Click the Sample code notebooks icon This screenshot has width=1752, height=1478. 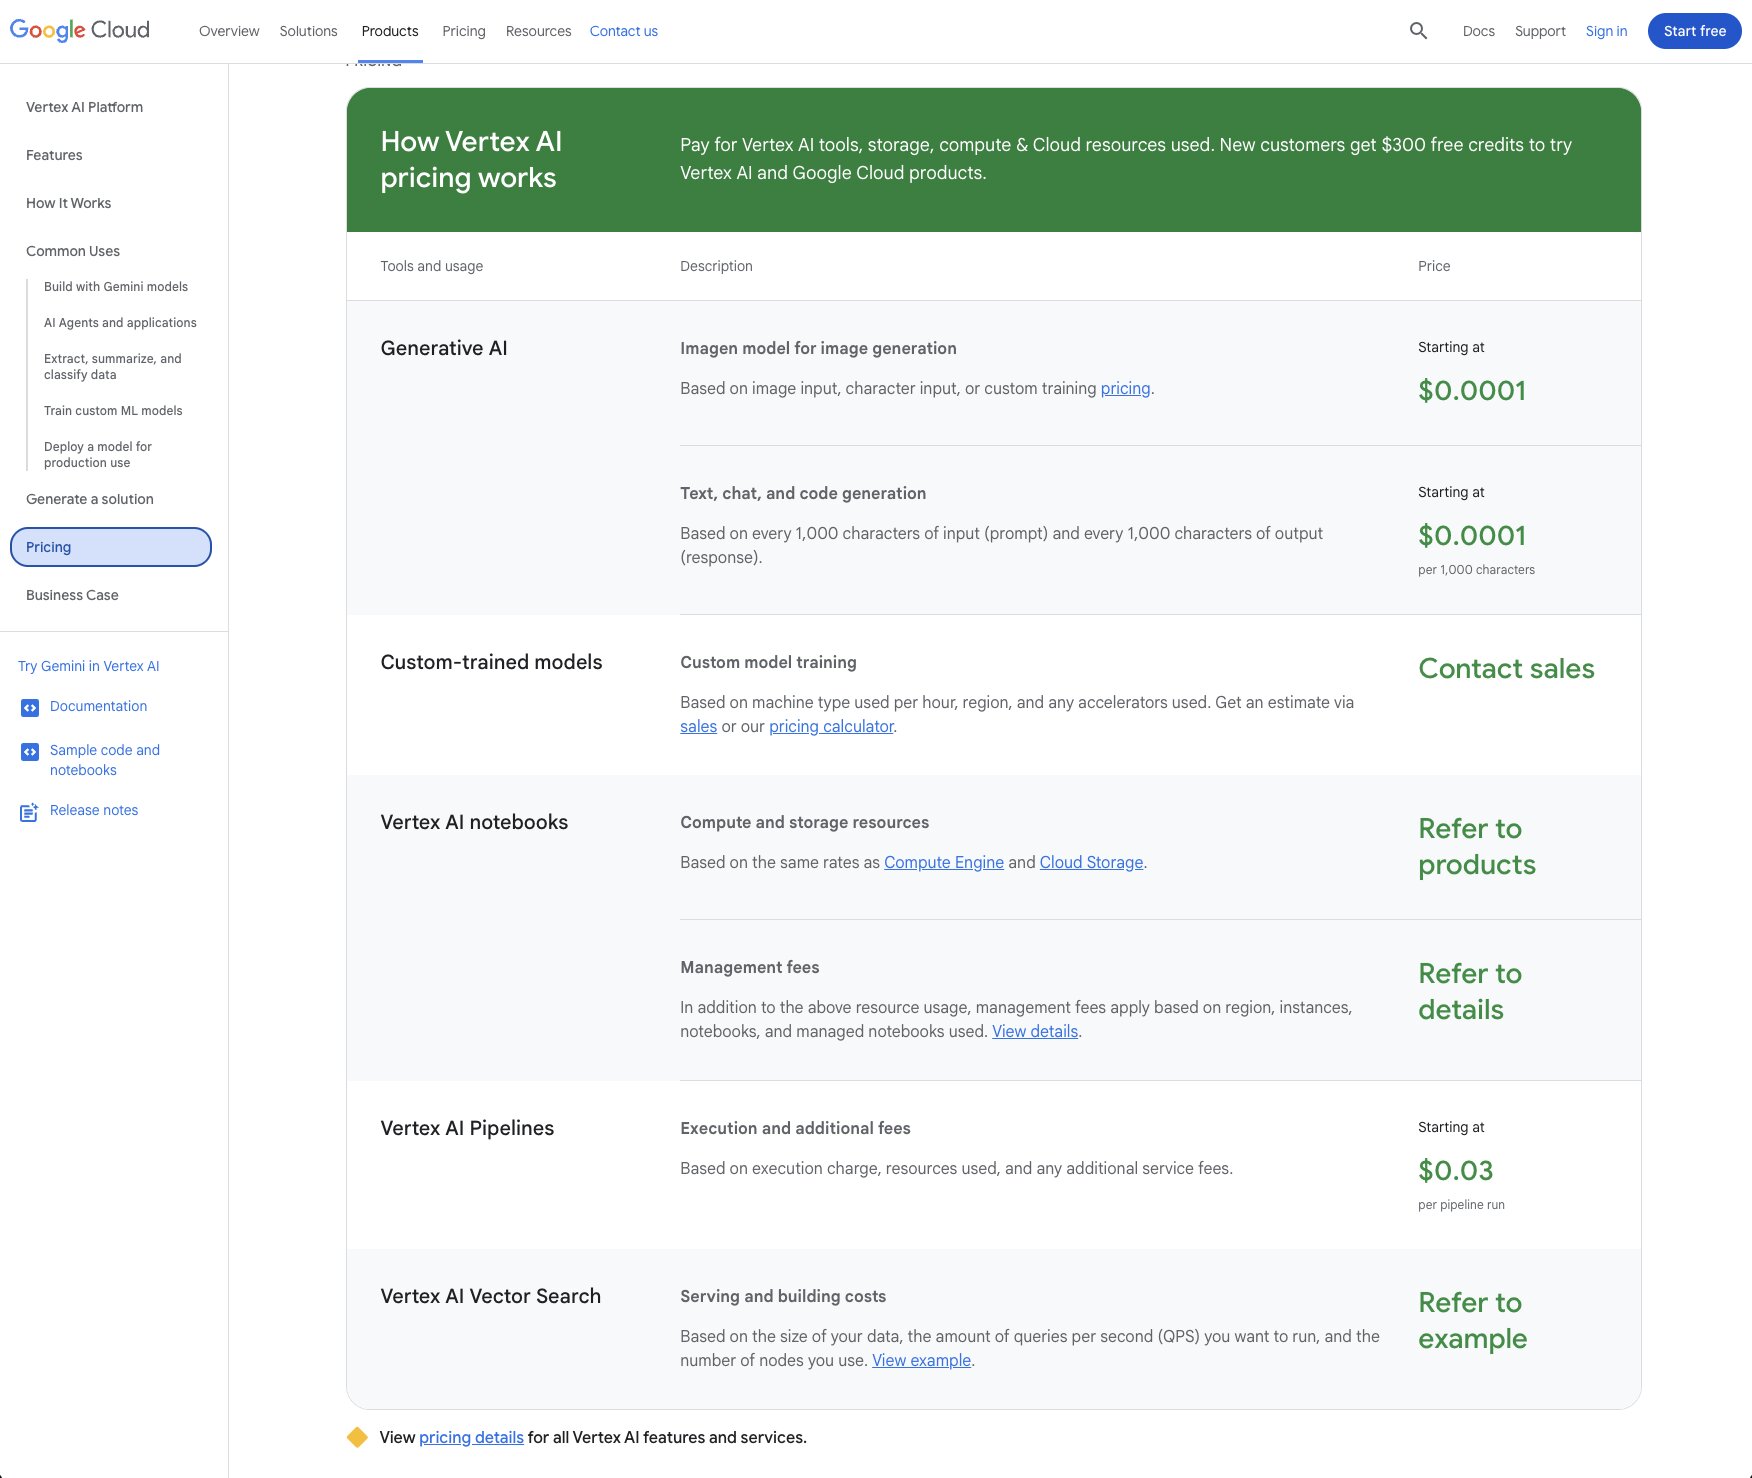point(30,752)
